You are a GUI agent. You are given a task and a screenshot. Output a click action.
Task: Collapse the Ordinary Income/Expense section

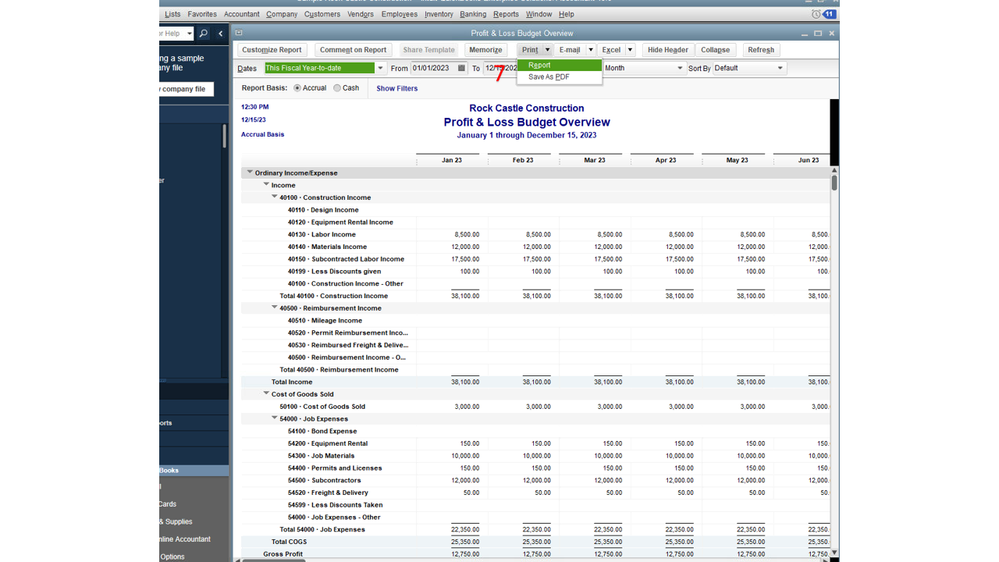[250, 173]
